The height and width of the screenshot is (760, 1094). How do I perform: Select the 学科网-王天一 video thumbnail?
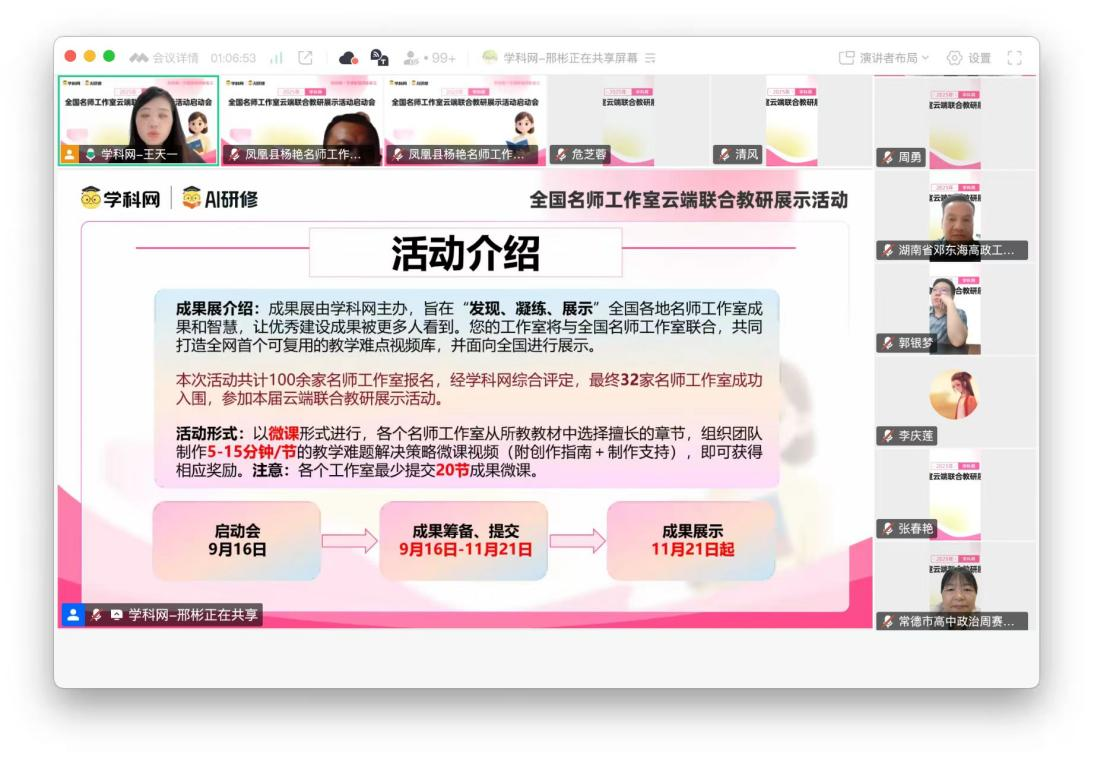(x=138, y=120)
